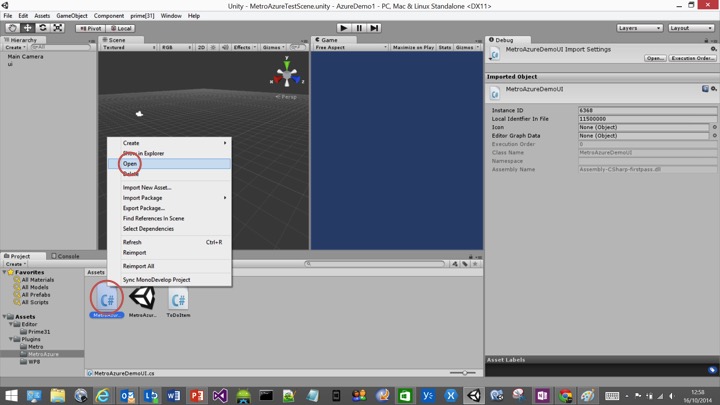Open the File menu
Image resolution: width=720 pixels, height=405 pixels.
pyautogui.click(x=8, y=16)
